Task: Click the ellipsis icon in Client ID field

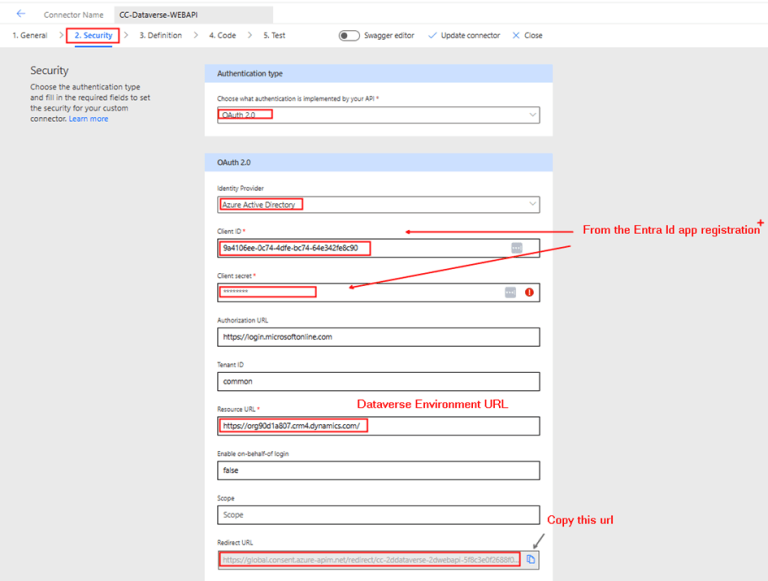Action: 516,248
